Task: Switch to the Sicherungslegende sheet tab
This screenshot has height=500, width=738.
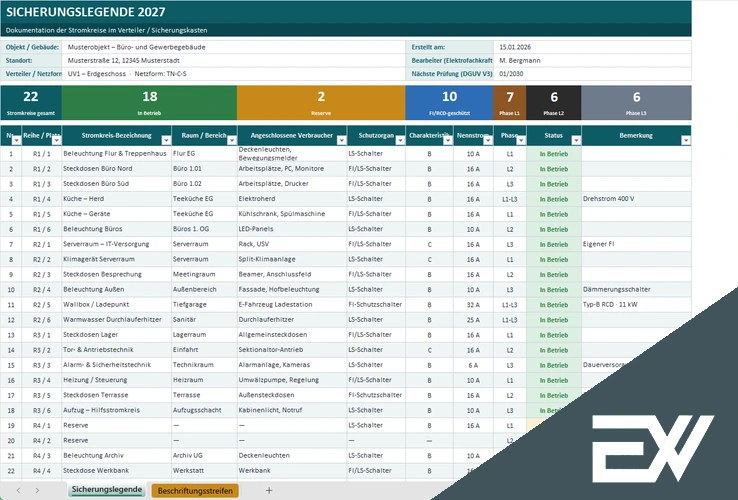Action: click(107, 490)
